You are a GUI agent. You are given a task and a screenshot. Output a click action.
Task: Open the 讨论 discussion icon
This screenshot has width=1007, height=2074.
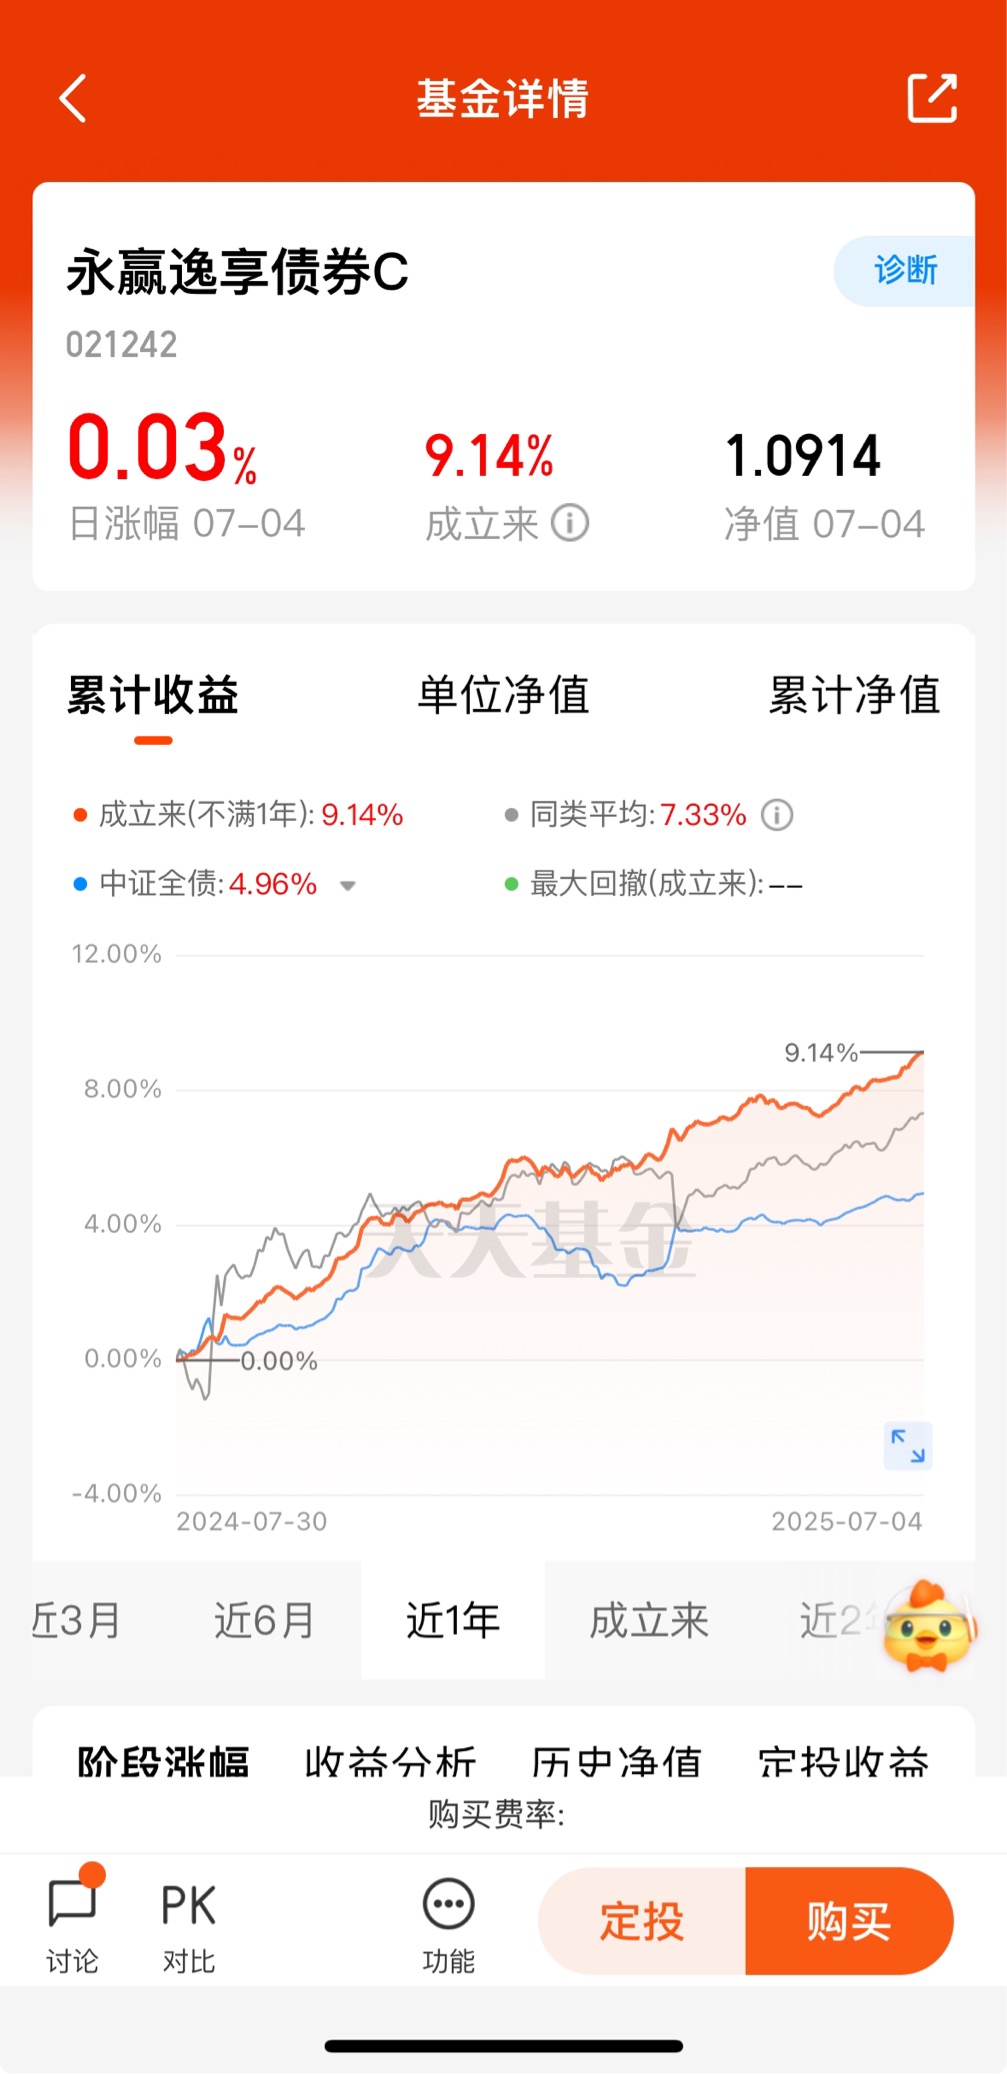pos(72,1918)
